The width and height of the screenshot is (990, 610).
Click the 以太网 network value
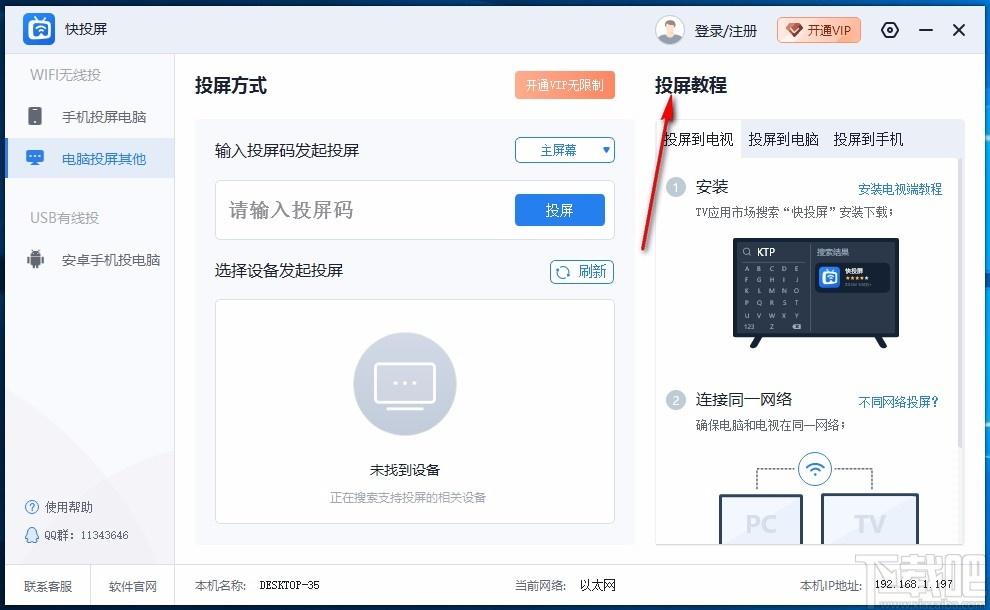pyautogui.click(x=597, y=585)
